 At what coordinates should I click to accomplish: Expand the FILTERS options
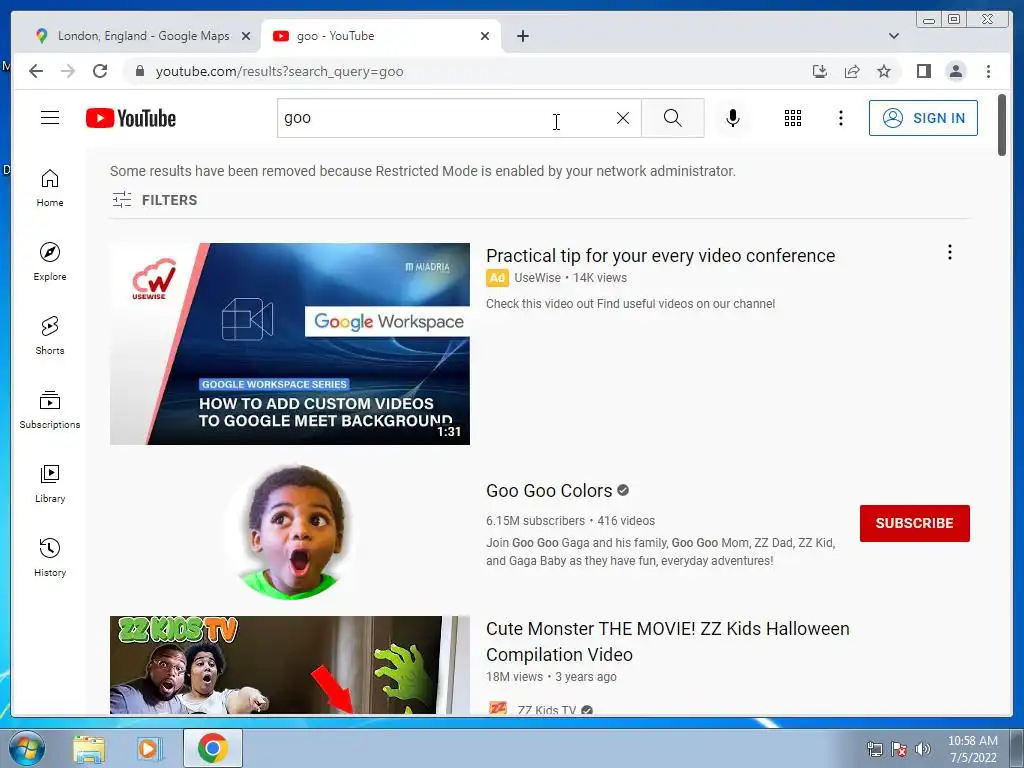pos(155,200)
